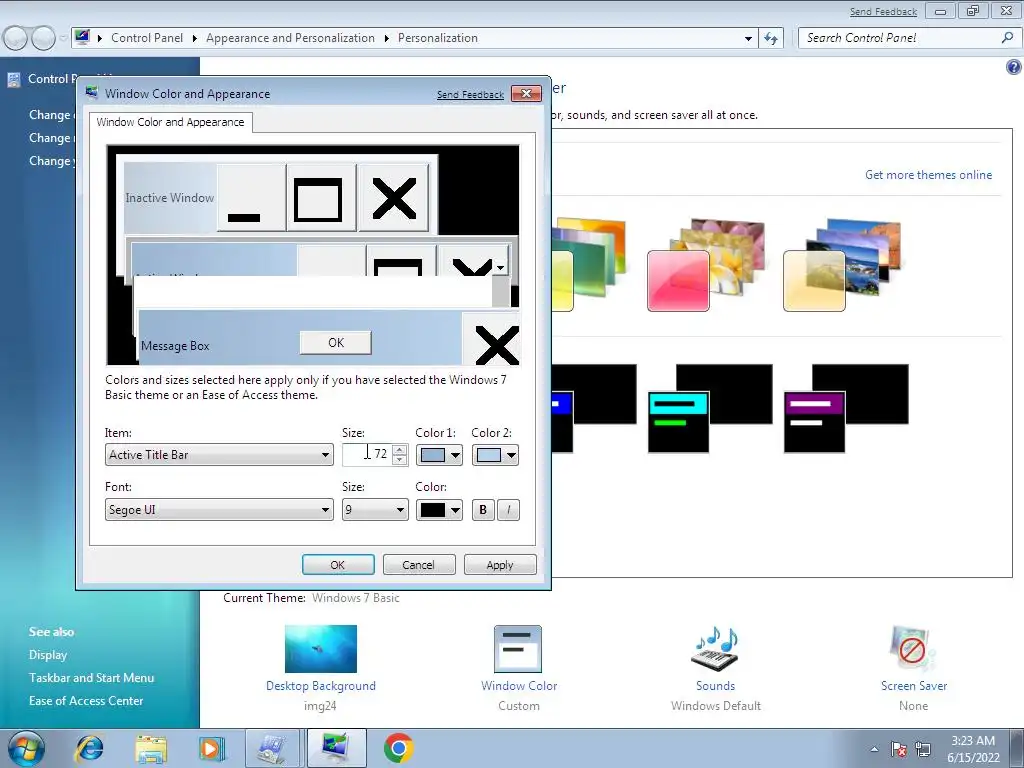This screenshot has width=1024, height=768.
Task: Open the Screen Saver icon
Action: pos(912,649)
